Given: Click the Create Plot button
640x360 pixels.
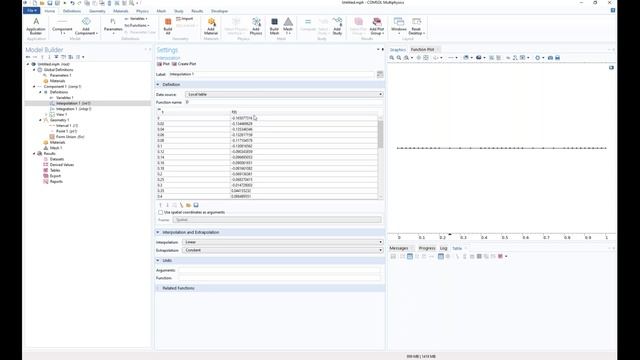Looking at the screenshot, I should [x=184, y=64].
